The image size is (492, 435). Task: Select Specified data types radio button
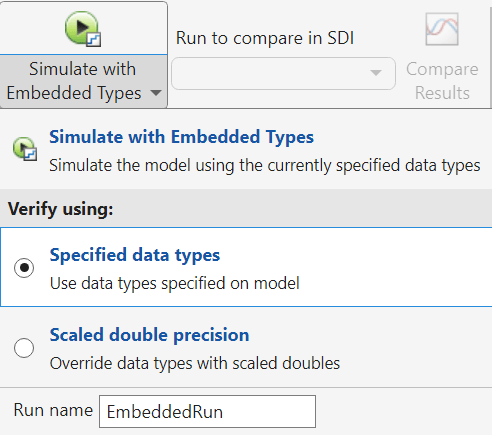tap(24, 268)
